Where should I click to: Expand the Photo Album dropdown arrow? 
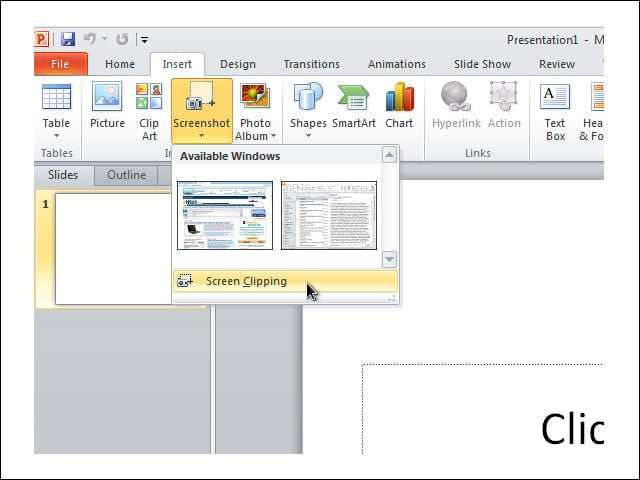(273, 136)
